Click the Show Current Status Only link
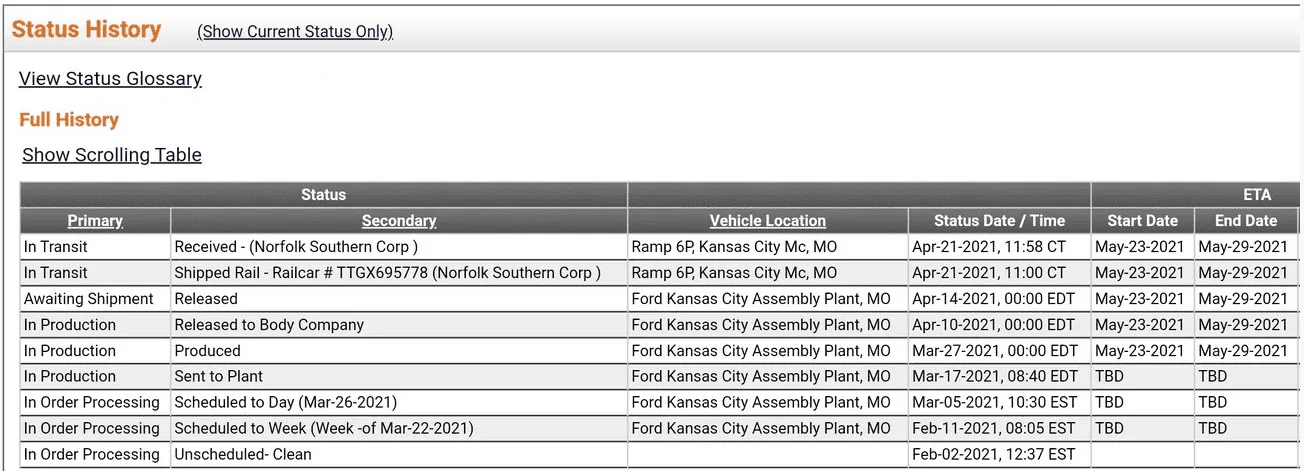Screen dimensions: 1304x471 point(295,31)
